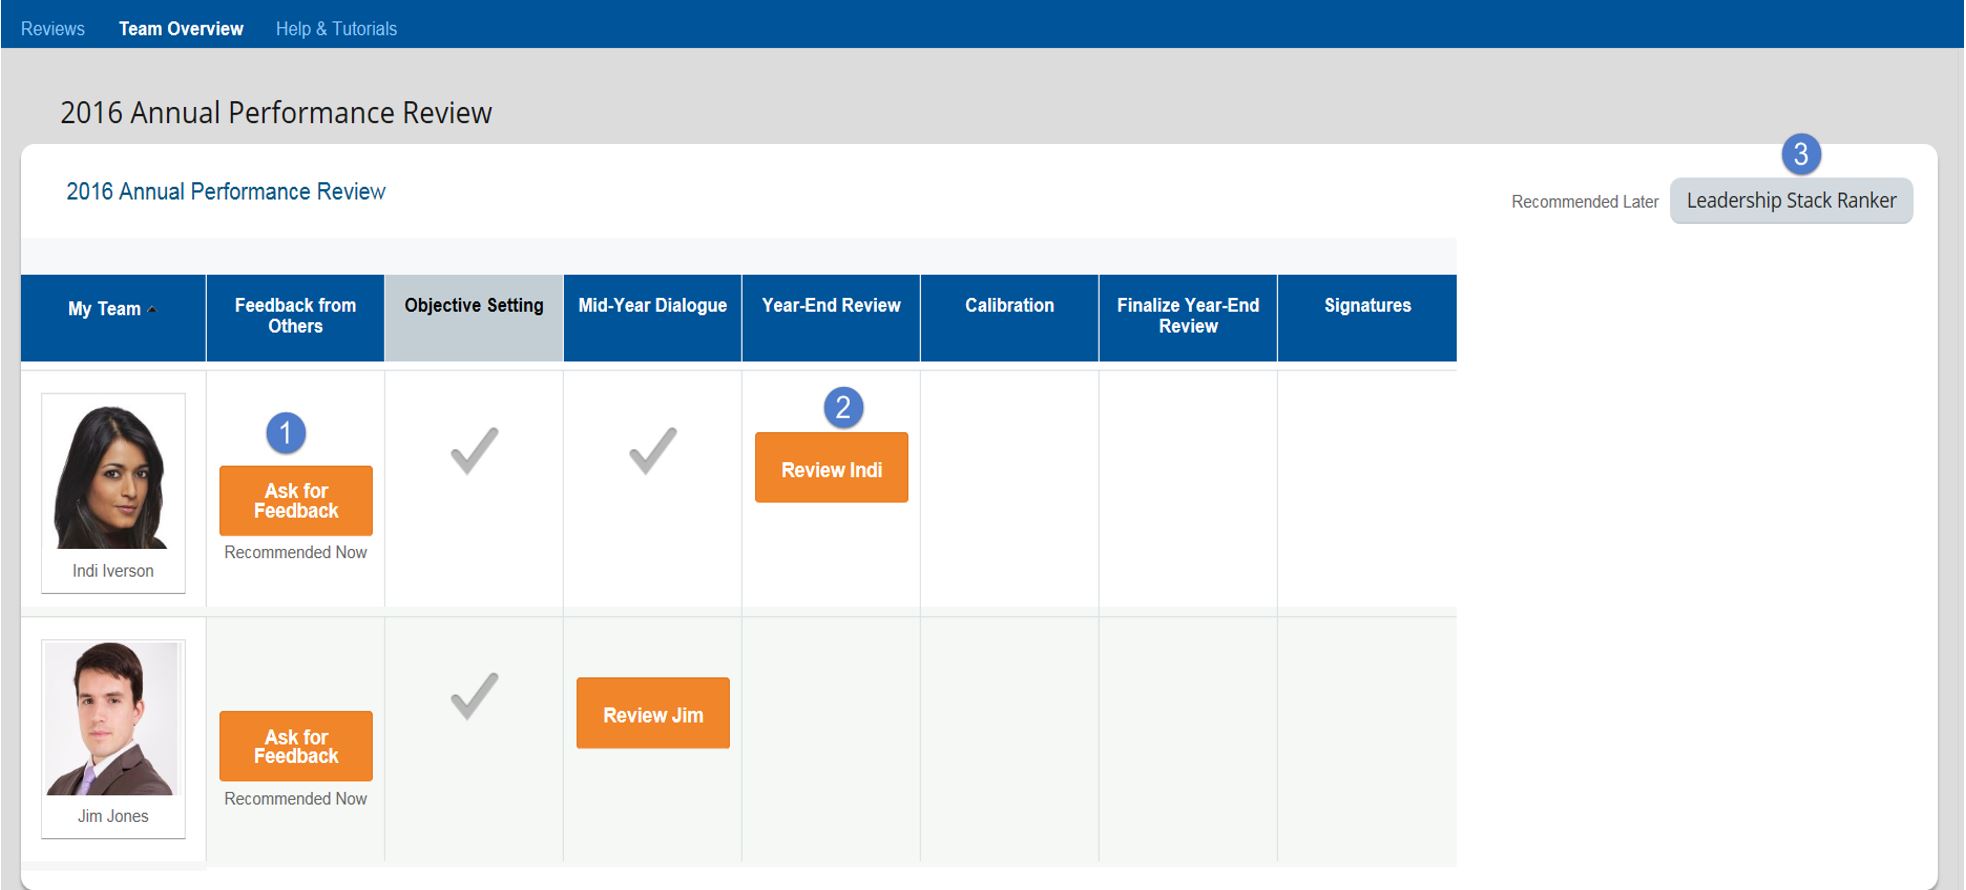Open the Reviews menu item
1966x890 pixels.
coord(53,29)
